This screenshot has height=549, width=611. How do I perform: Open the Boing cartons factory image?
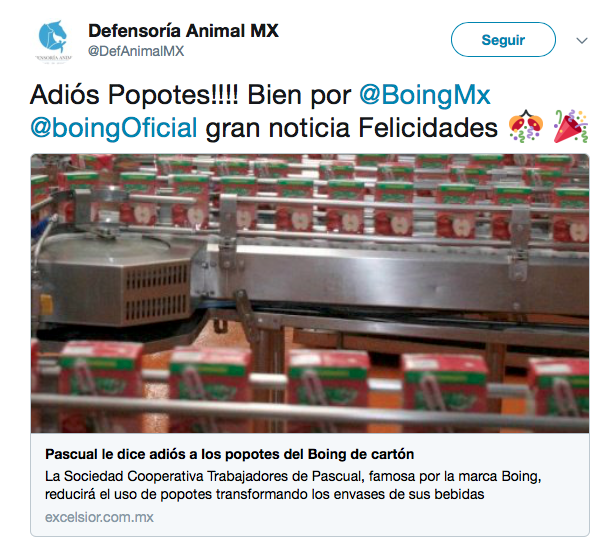click(x=310, y=293)
